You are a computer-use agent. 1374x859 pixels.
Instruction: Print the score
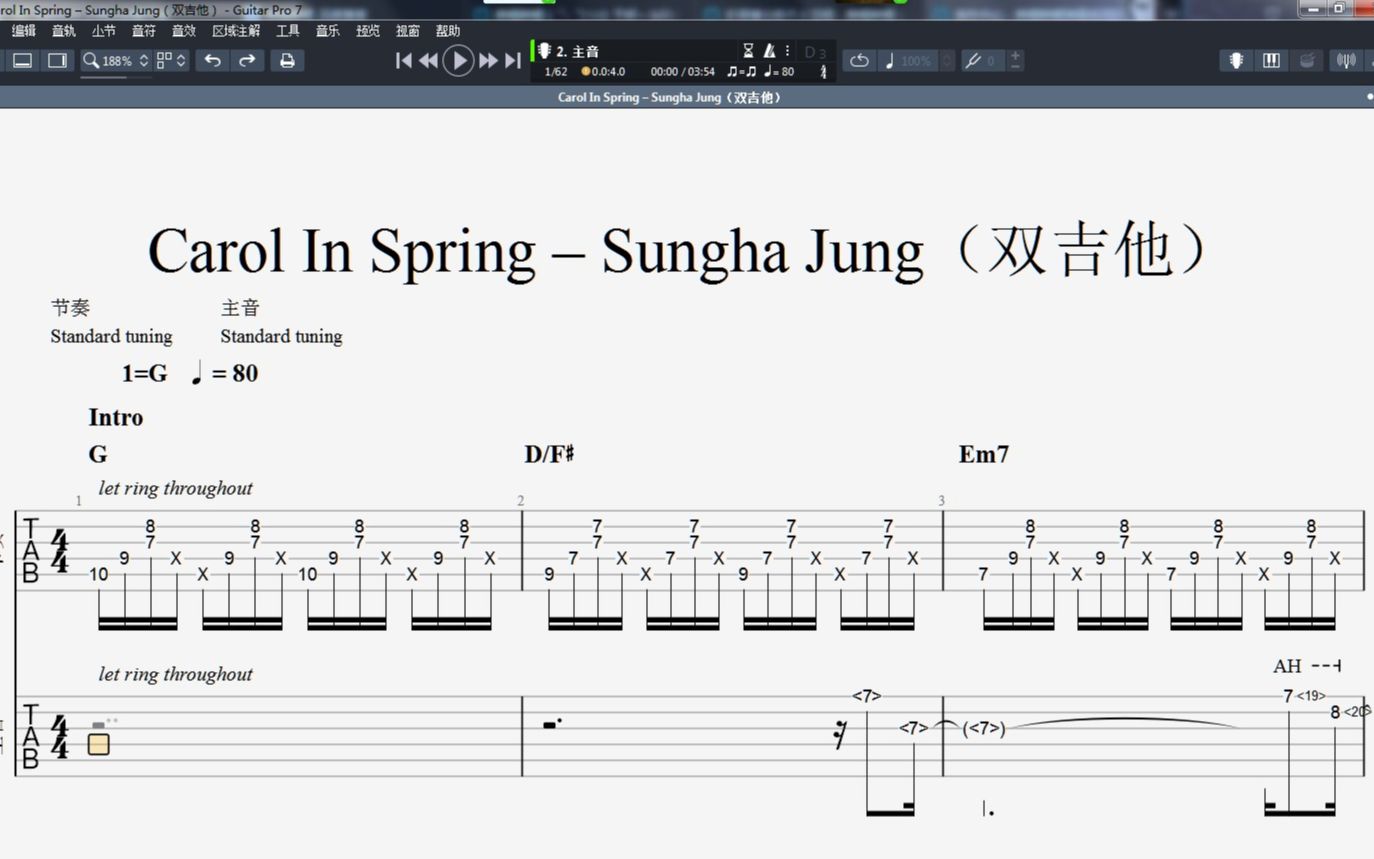click(287, 60)
